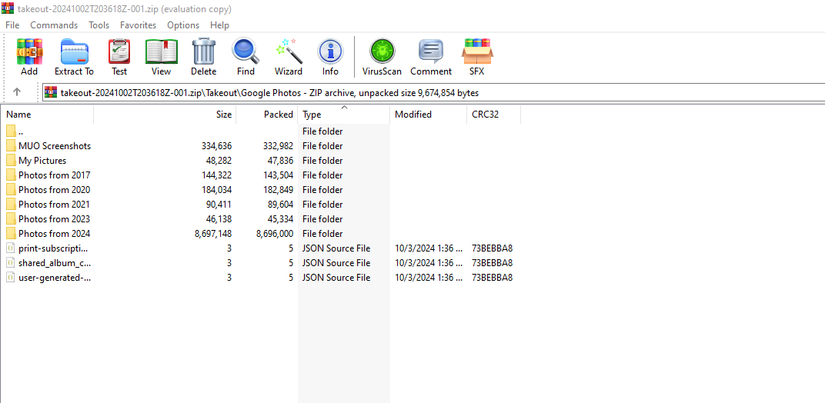Click CRC32 value in print-subscripti... row
This screenshot has height=403, width=825.
point(492,248)
